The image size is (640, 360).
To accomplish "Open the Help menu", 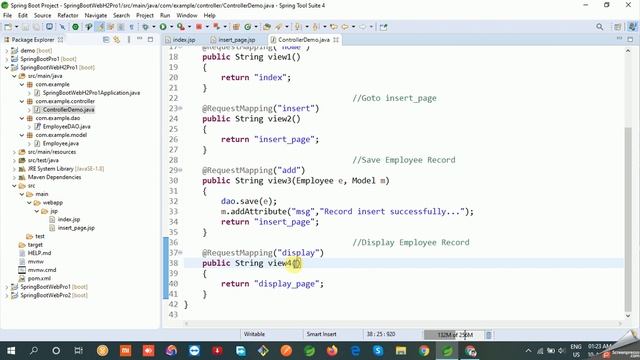I will [x=209, y=16].
